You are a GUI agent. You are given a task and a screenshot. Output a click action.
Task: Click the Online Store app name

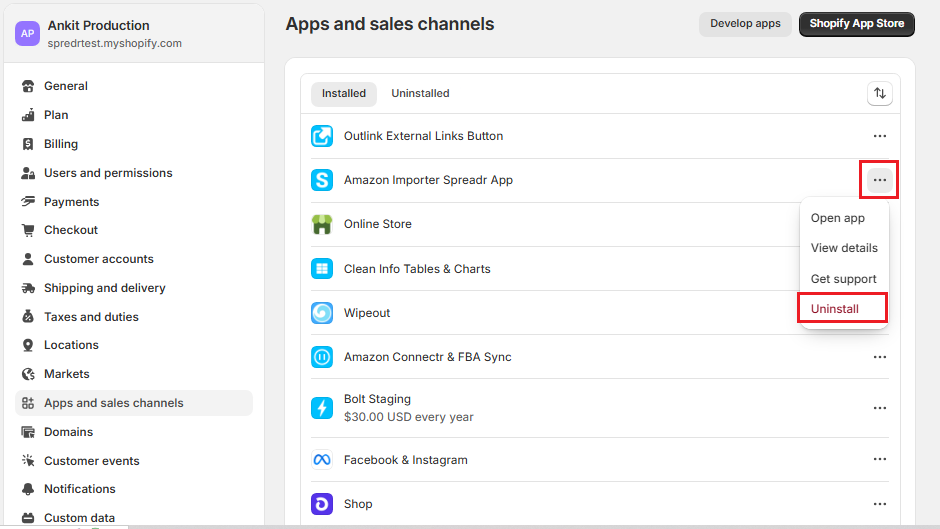click(x=378, y=224)
